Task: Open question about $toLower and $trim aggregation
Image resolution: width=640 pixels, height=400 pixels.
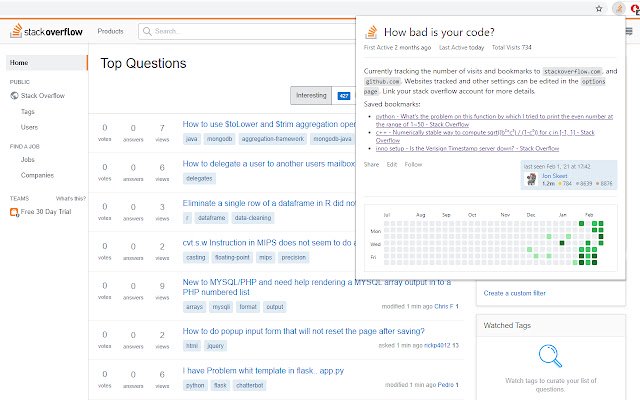Action: pyautogui.click(x=269, y=124)
